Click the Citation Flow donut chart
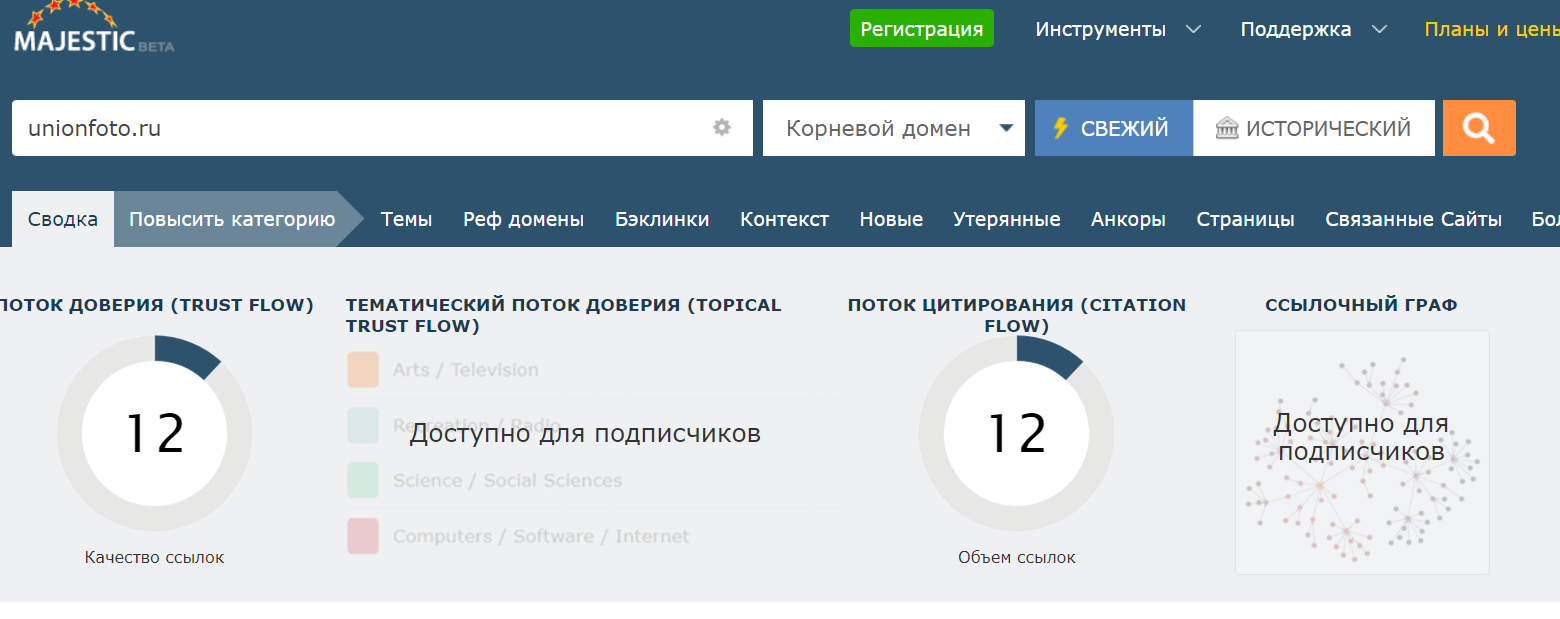 [1017, 433]
